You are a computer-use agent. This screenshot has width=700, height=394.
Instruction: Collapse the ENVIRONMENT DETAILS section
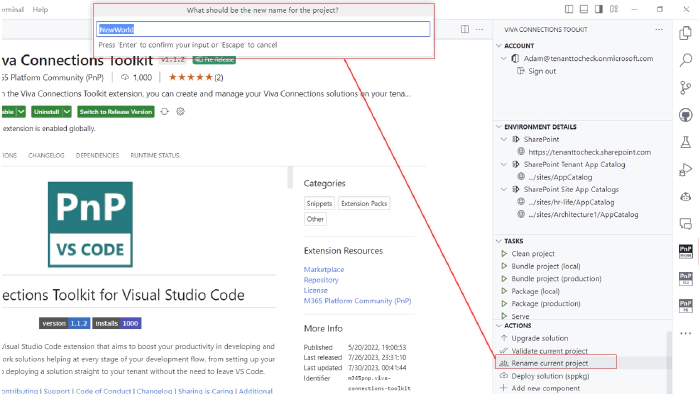[x=499, y=127]
